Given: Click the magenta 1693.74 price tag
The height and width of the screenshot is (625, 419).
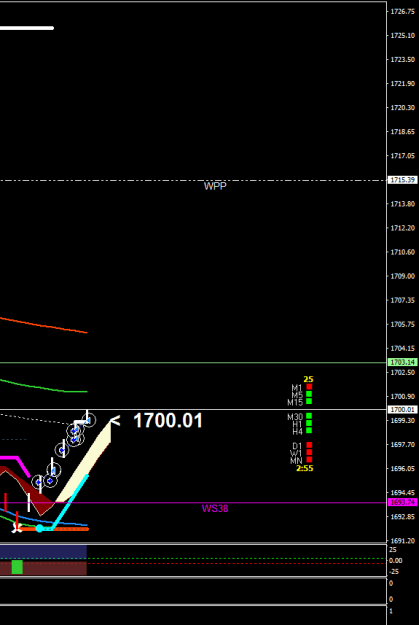Looking at the screenshot, I should coord(402,503).
